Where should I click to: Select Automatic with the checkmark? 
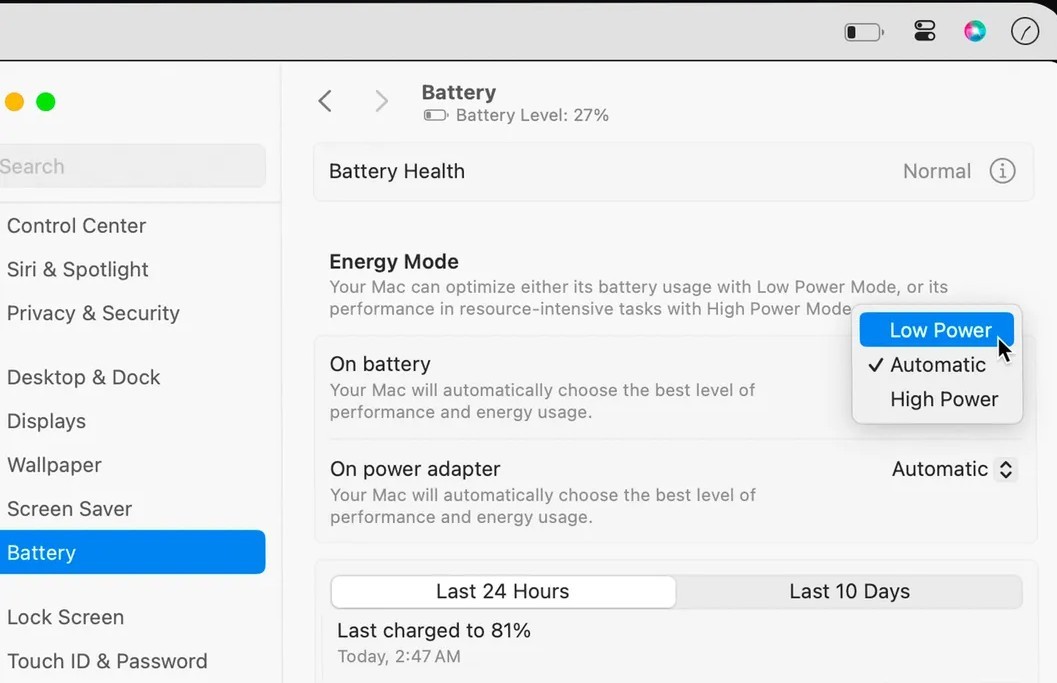[936, 364]
